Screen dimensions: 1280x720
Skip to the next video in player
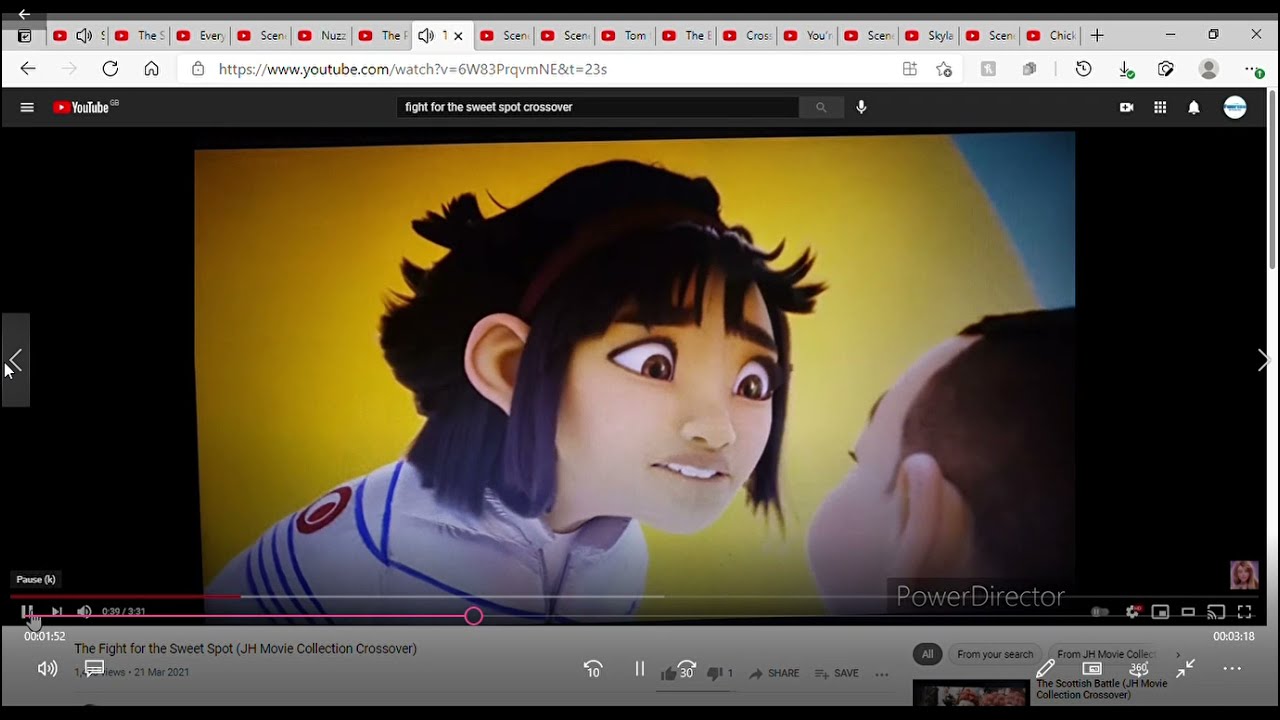tap(57, 611)
